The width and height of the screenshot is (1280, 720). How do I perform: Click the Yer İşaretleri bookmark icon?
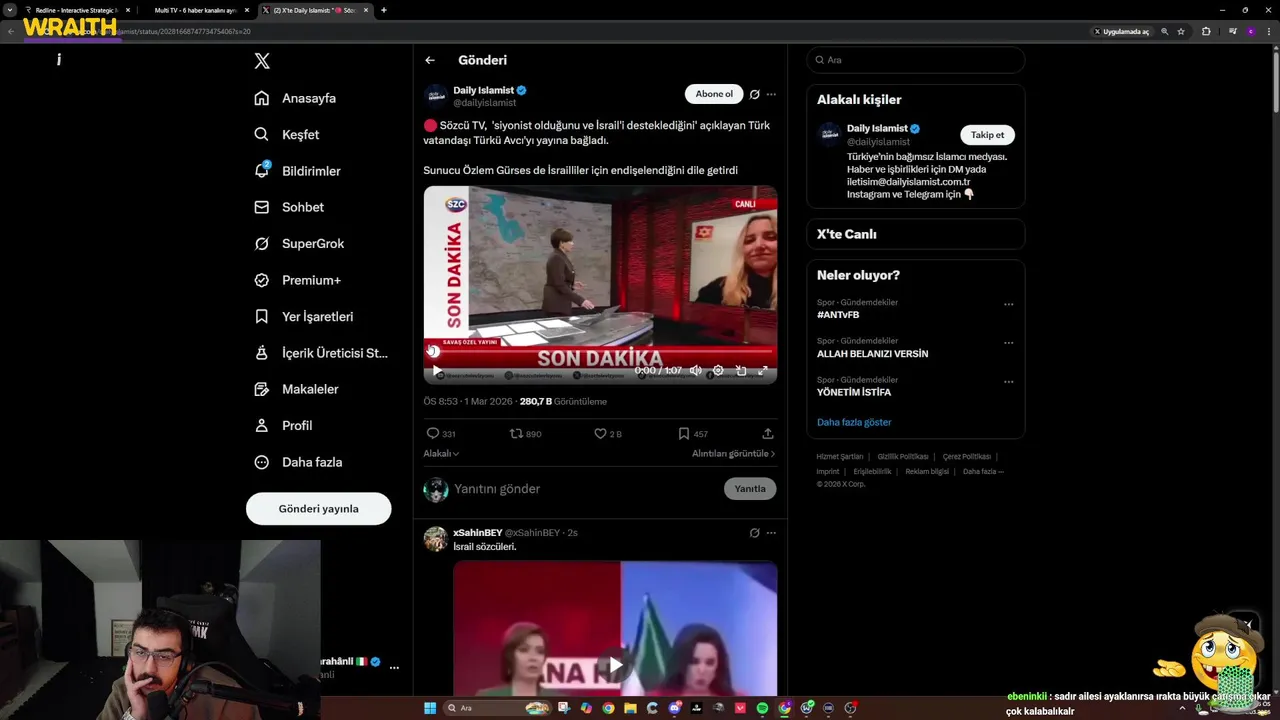pyautogui.click(x=262, y=316)
